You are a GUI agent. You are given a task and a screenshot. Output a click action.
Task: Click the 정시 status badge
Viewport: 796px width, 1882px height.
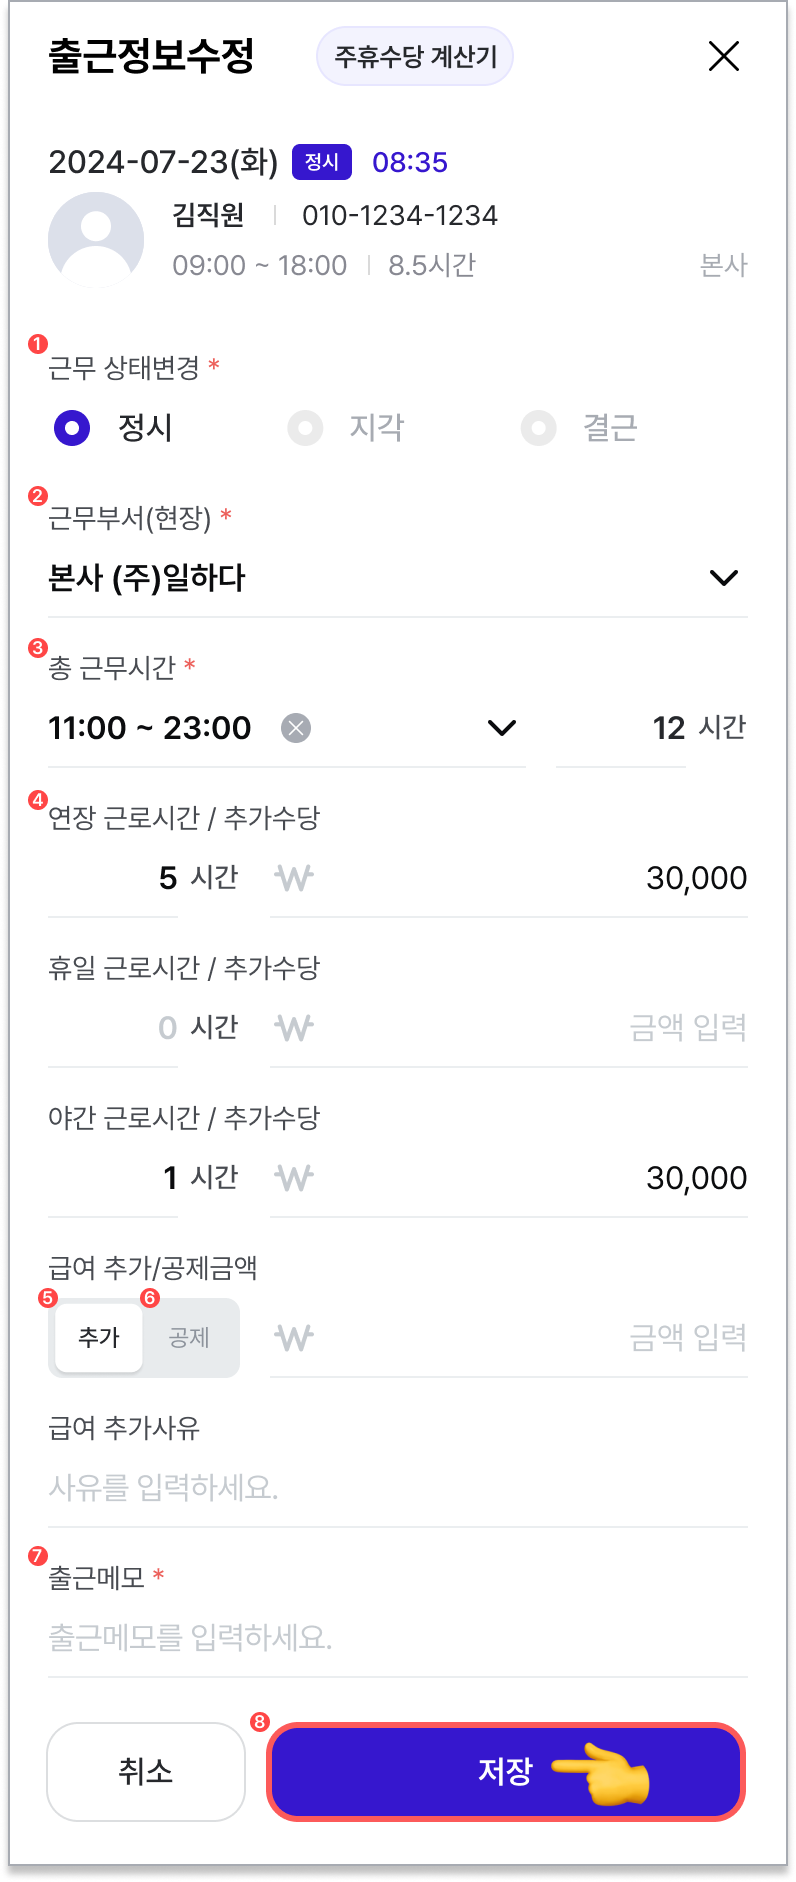coord(322,162)
